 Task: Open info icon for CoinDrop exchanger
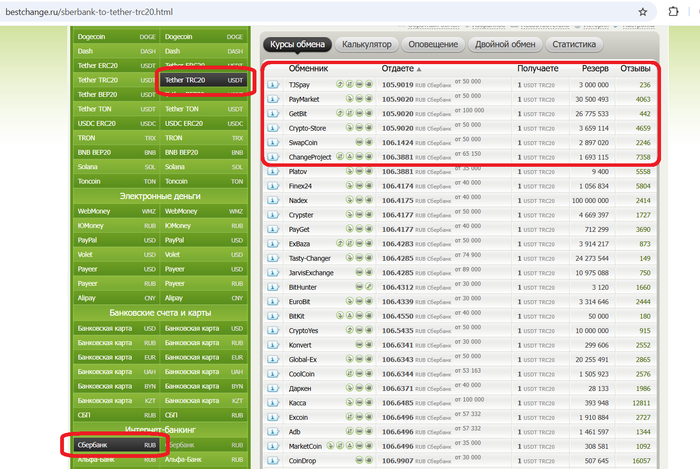coord(273,461)
